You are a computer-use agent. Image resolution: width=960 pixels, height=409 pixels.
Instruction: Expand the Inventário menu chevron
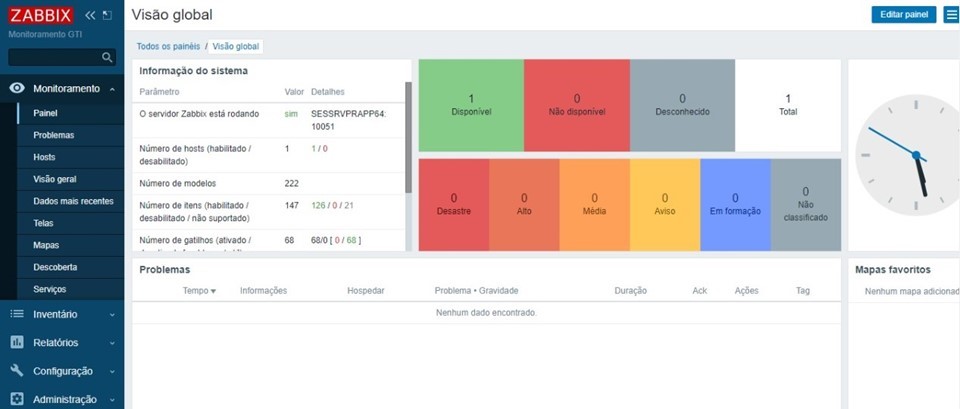pyautogui.click(x=112, y=314)
